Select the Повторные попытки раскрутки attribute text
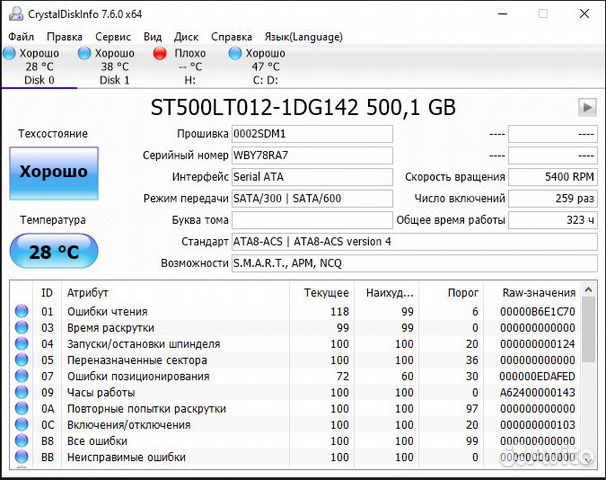Image resolution: width=606 pixels, height=480 pixels. coord(146,409)
